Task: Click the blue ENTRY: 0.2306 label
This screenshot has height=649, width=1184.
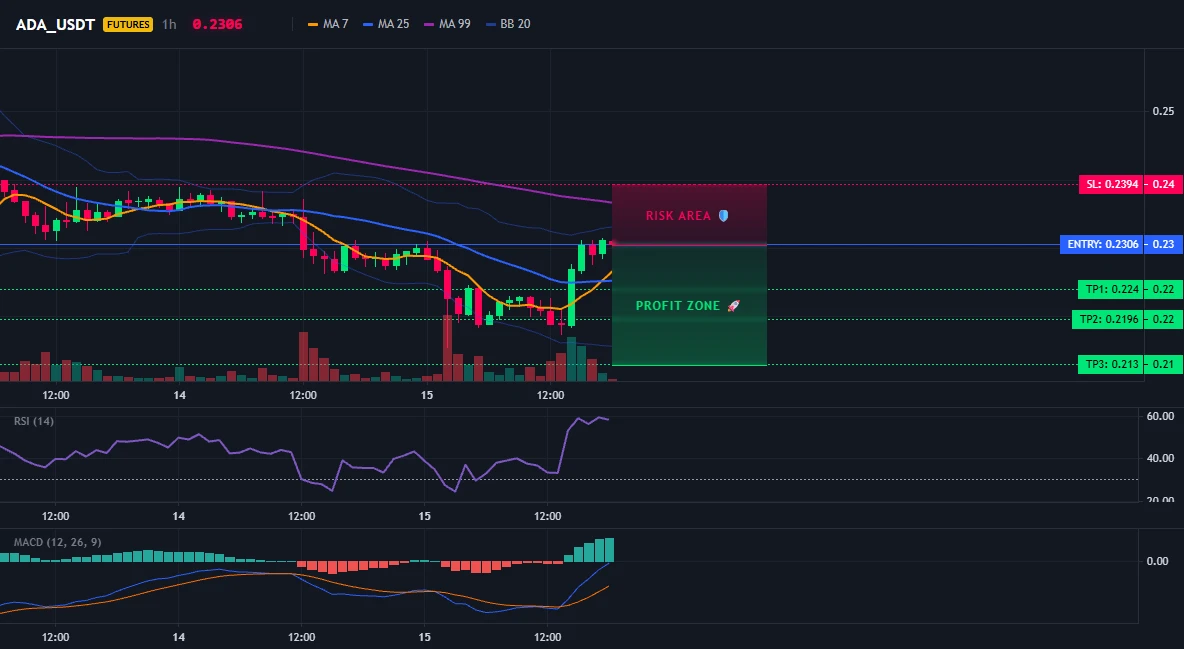Action: point(1101,244)
